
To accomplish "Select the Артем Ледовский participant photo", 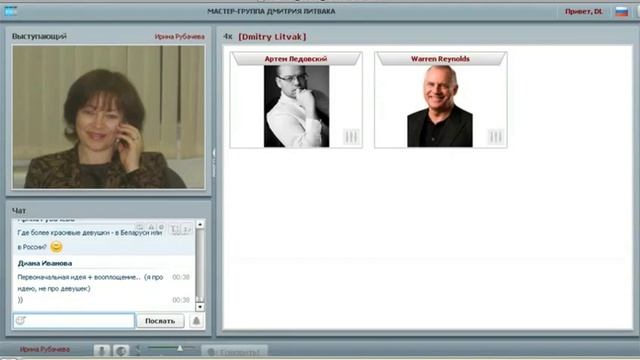I will tap(296, 106).
